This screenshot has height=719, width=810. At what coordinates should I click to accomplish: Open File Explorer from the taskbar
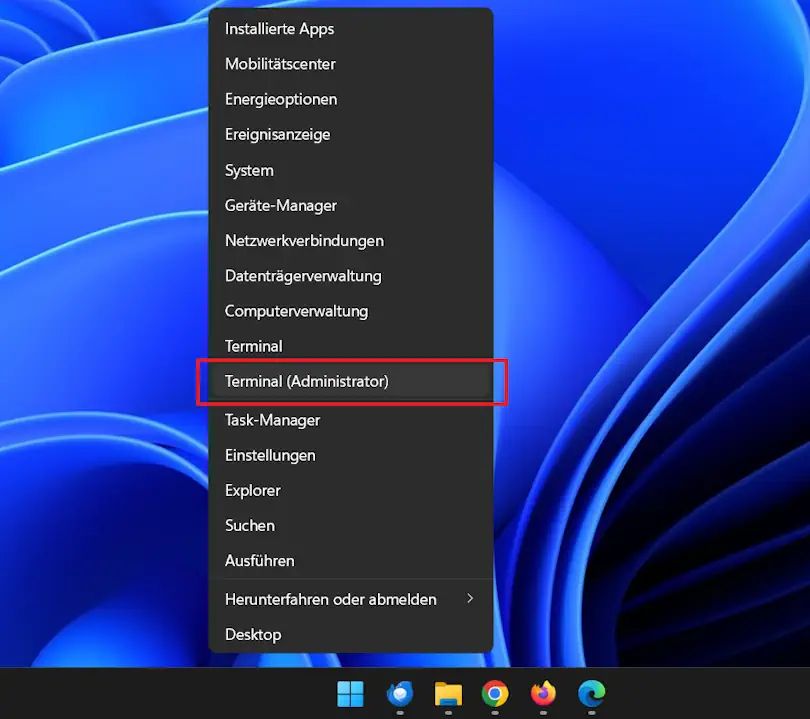pos(447,695)
